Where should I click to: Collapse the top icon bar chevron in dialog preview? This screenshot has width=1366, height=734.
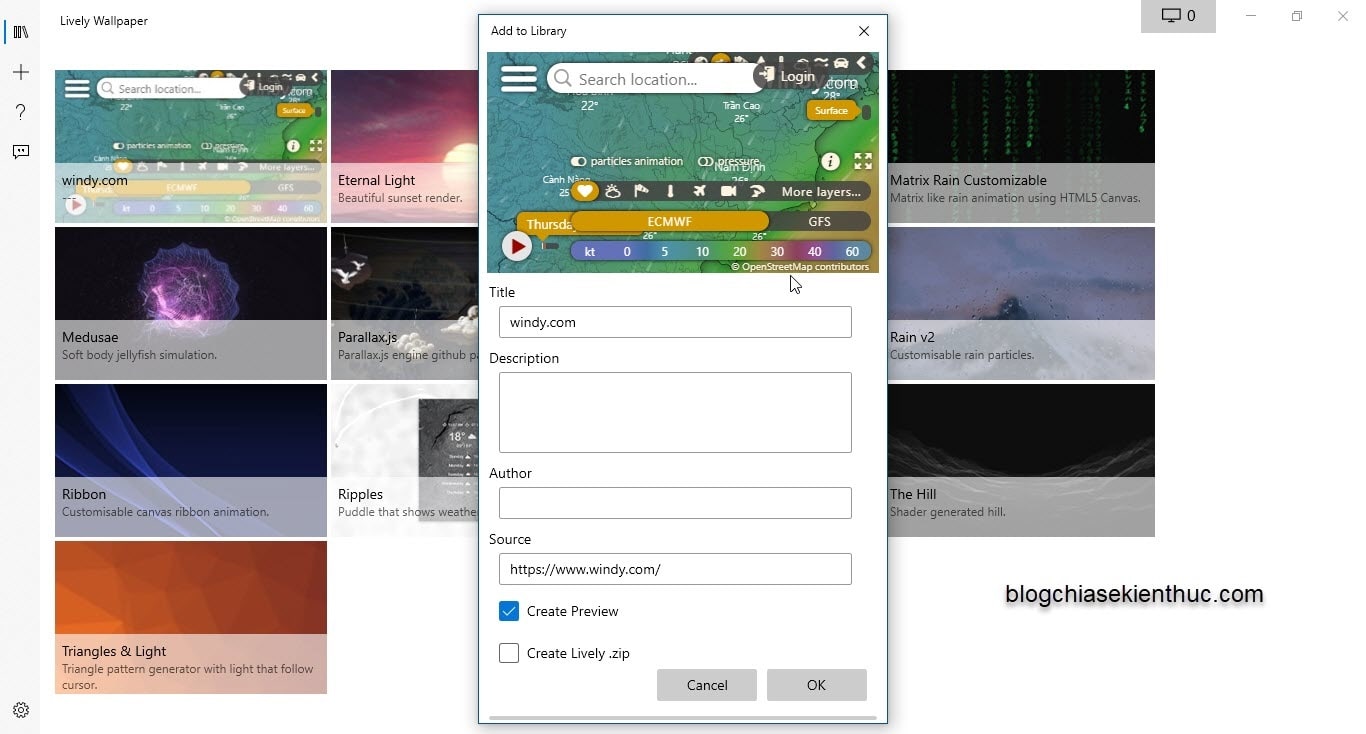861,62
